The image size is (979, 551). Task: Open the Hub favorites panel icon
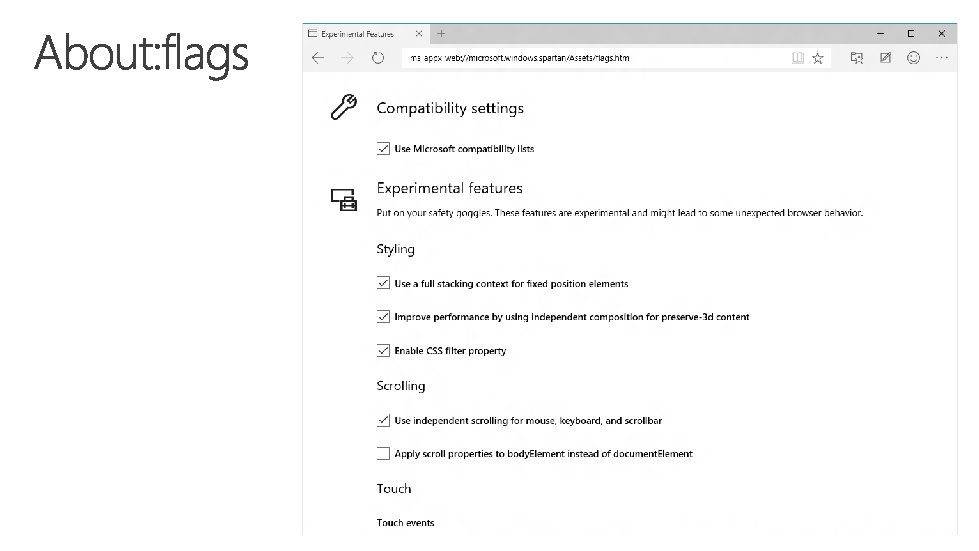tap(857, 59)
